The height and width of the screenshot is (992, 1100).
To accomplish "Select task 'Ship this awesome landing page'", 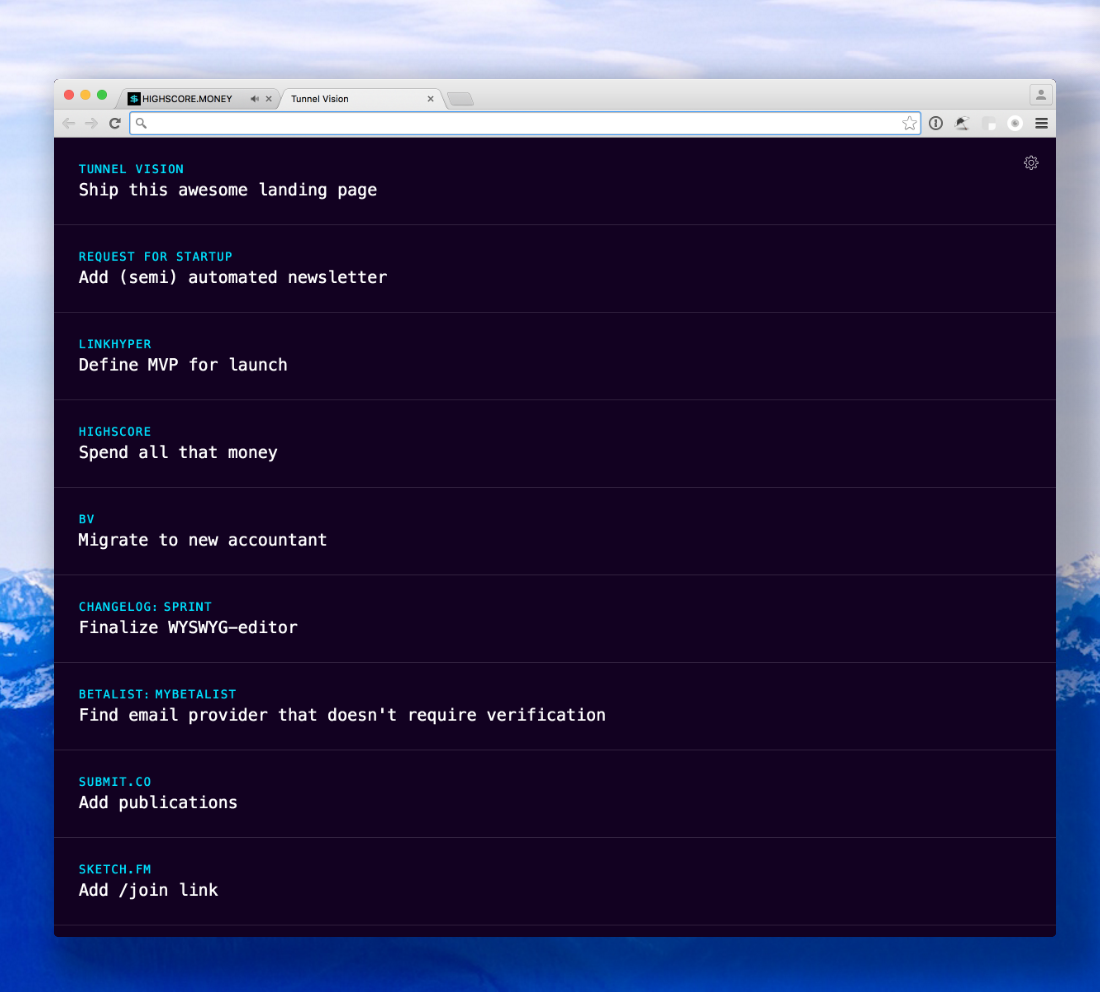I will pyautogui.click(x=228, y=190).
